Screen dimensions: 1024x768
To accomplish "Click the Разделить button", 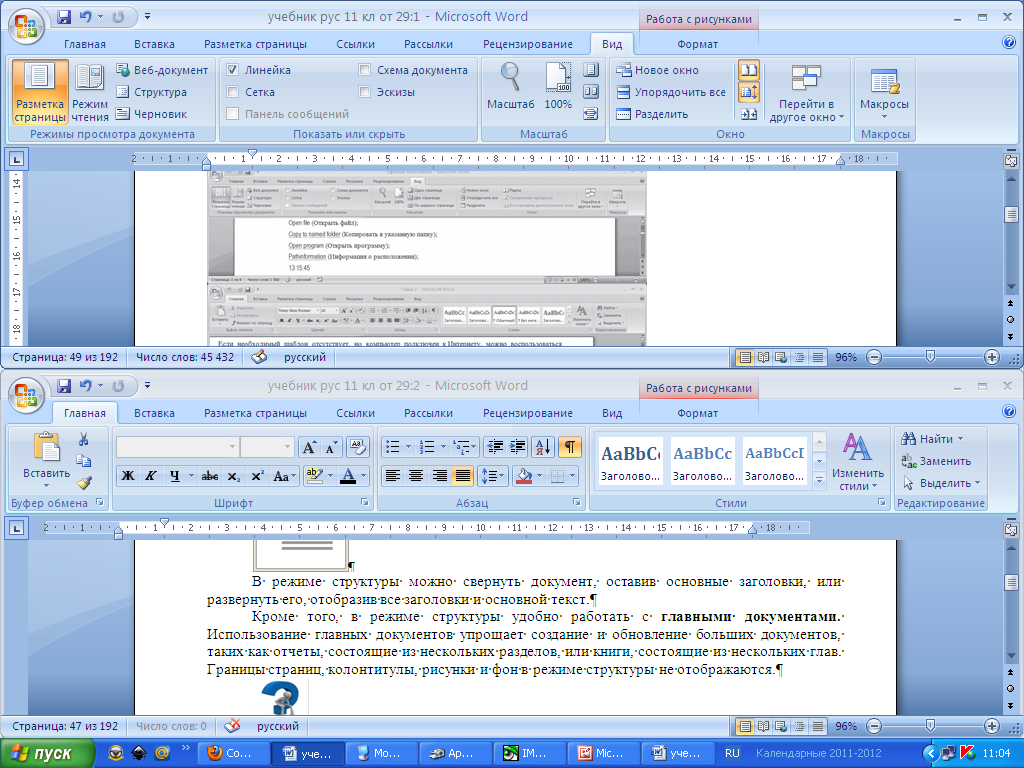I will coord(652,114).
